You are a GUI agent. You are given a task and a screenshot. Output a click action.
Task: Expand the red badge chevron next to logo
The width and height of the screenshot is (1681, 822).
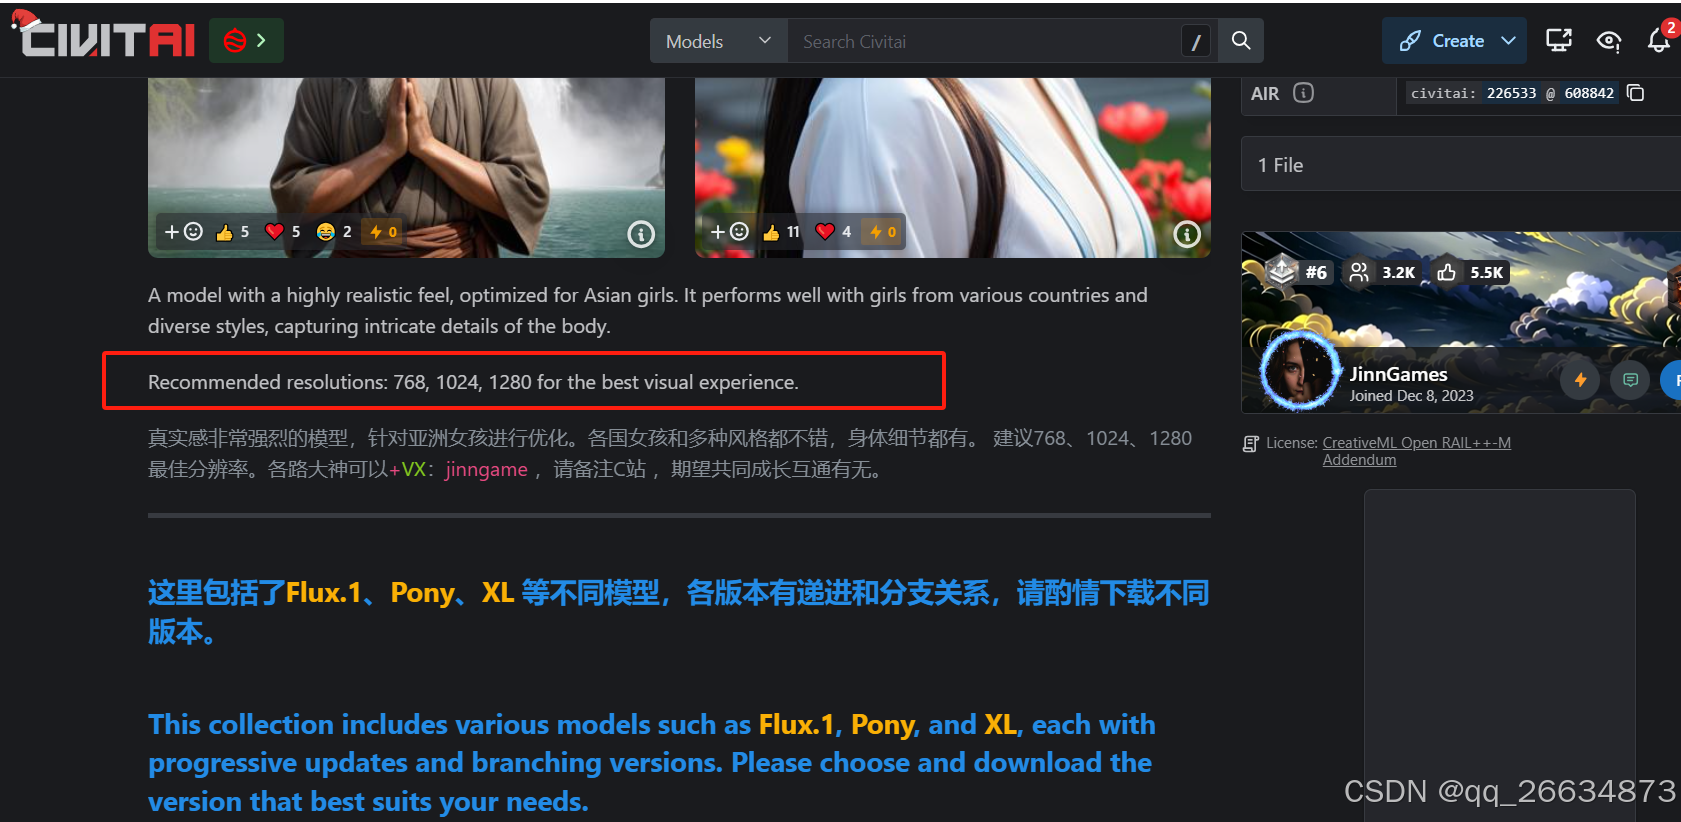[246, 41]
